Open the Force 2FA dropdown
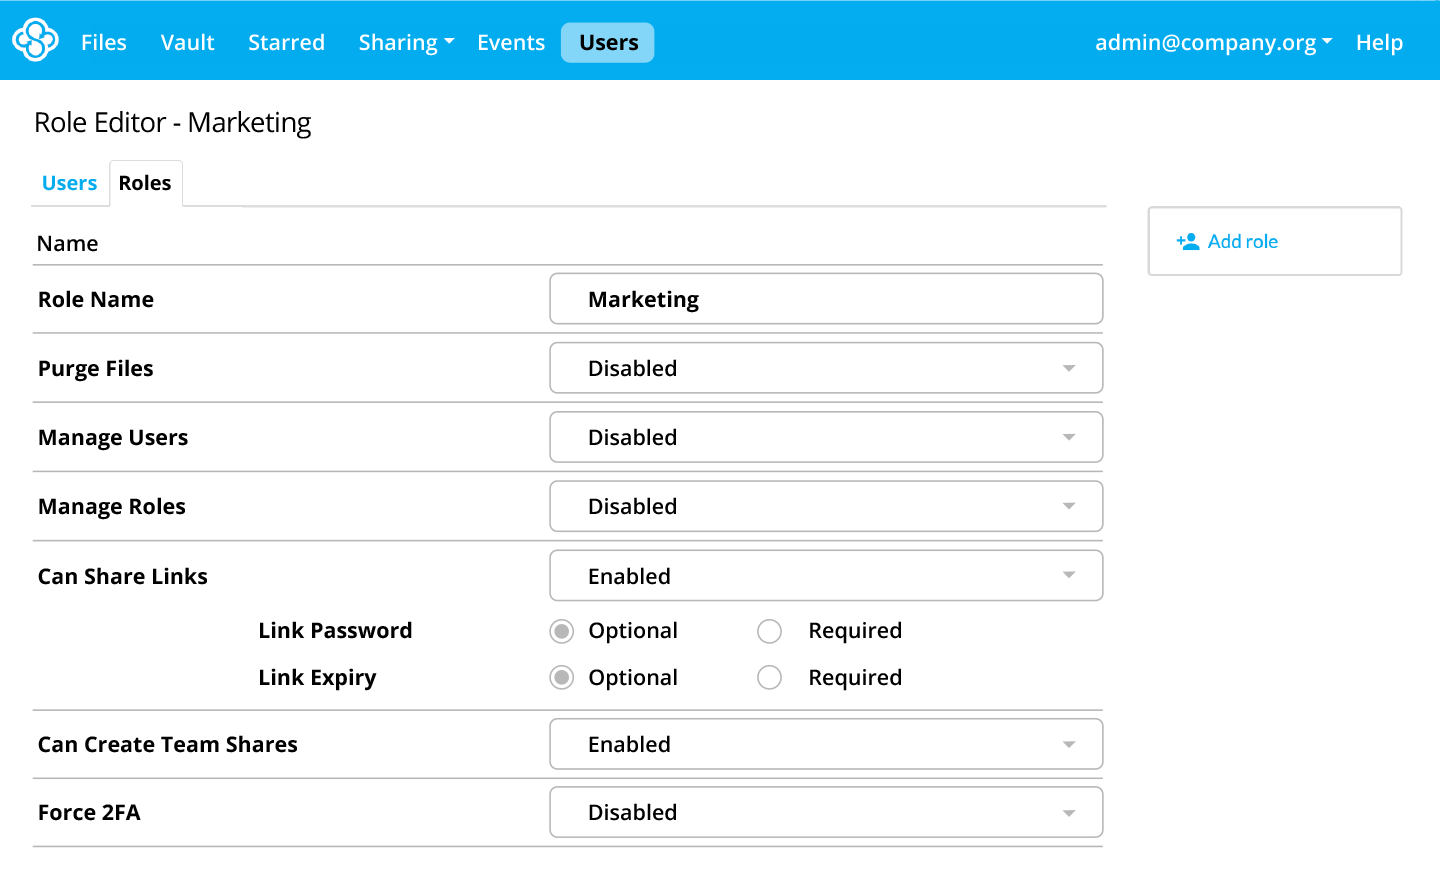 pyautogui.click(x=826, y=812)
